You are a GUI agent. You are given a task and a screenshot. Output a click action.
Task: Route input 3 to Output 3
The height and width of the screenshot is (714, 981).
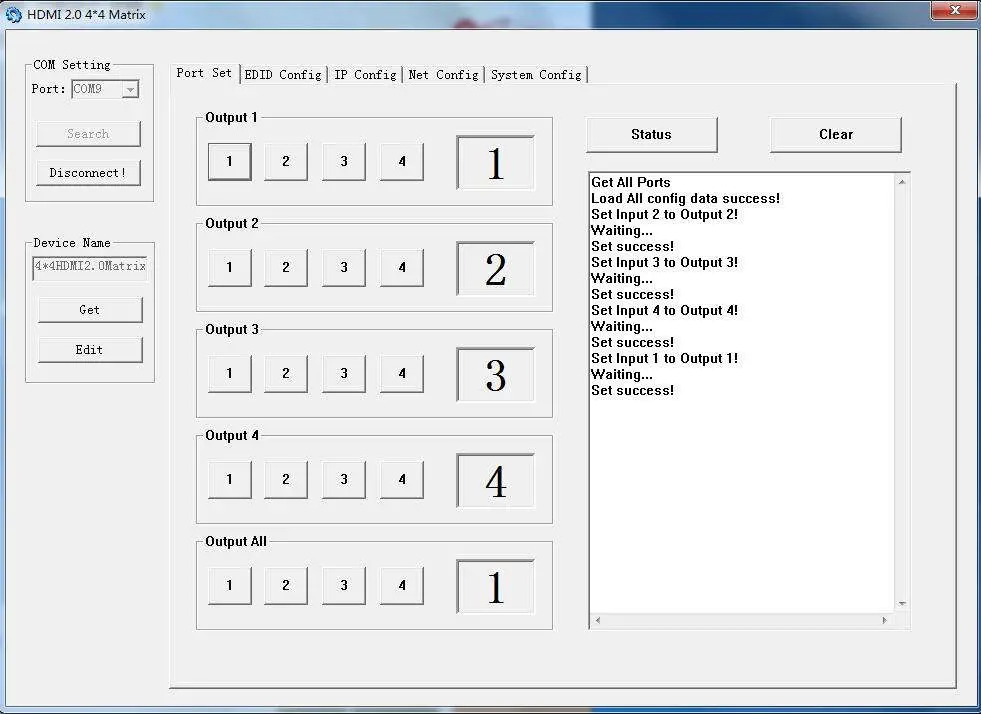344,374
